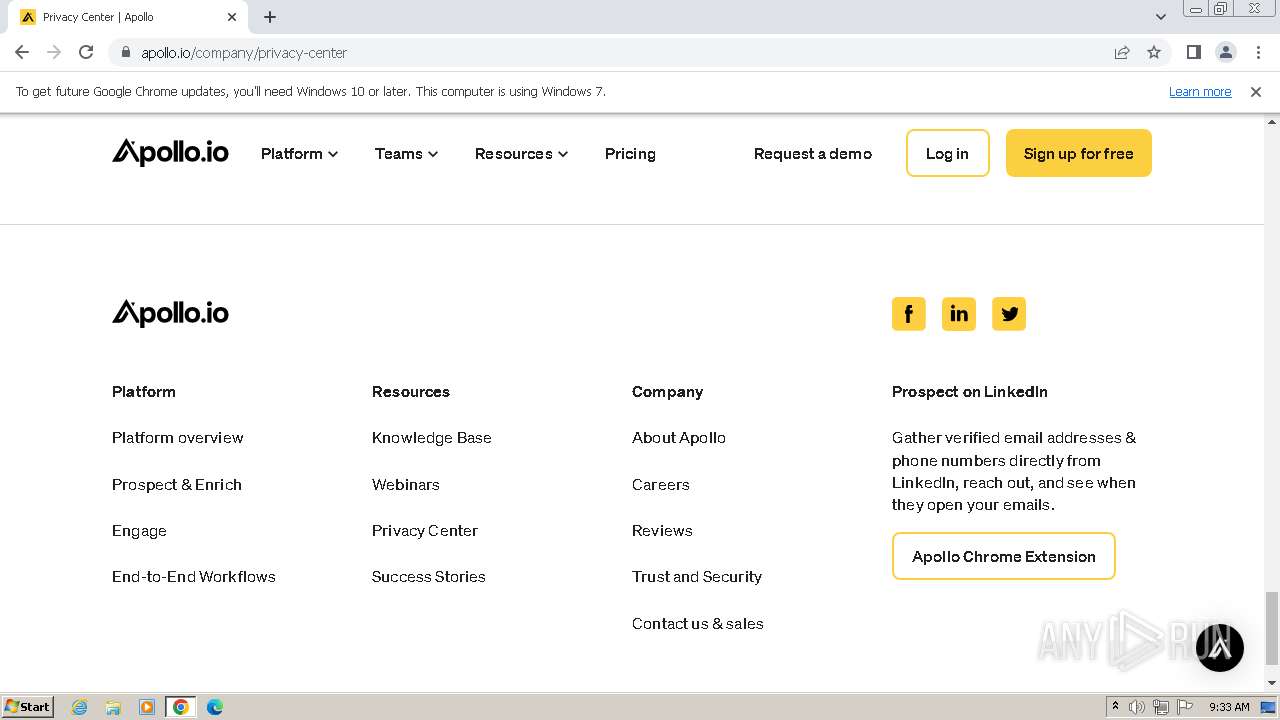1280x720 pixels.
Task: Select the Privacy Center browser tab
Action: [x=130, y=17]
